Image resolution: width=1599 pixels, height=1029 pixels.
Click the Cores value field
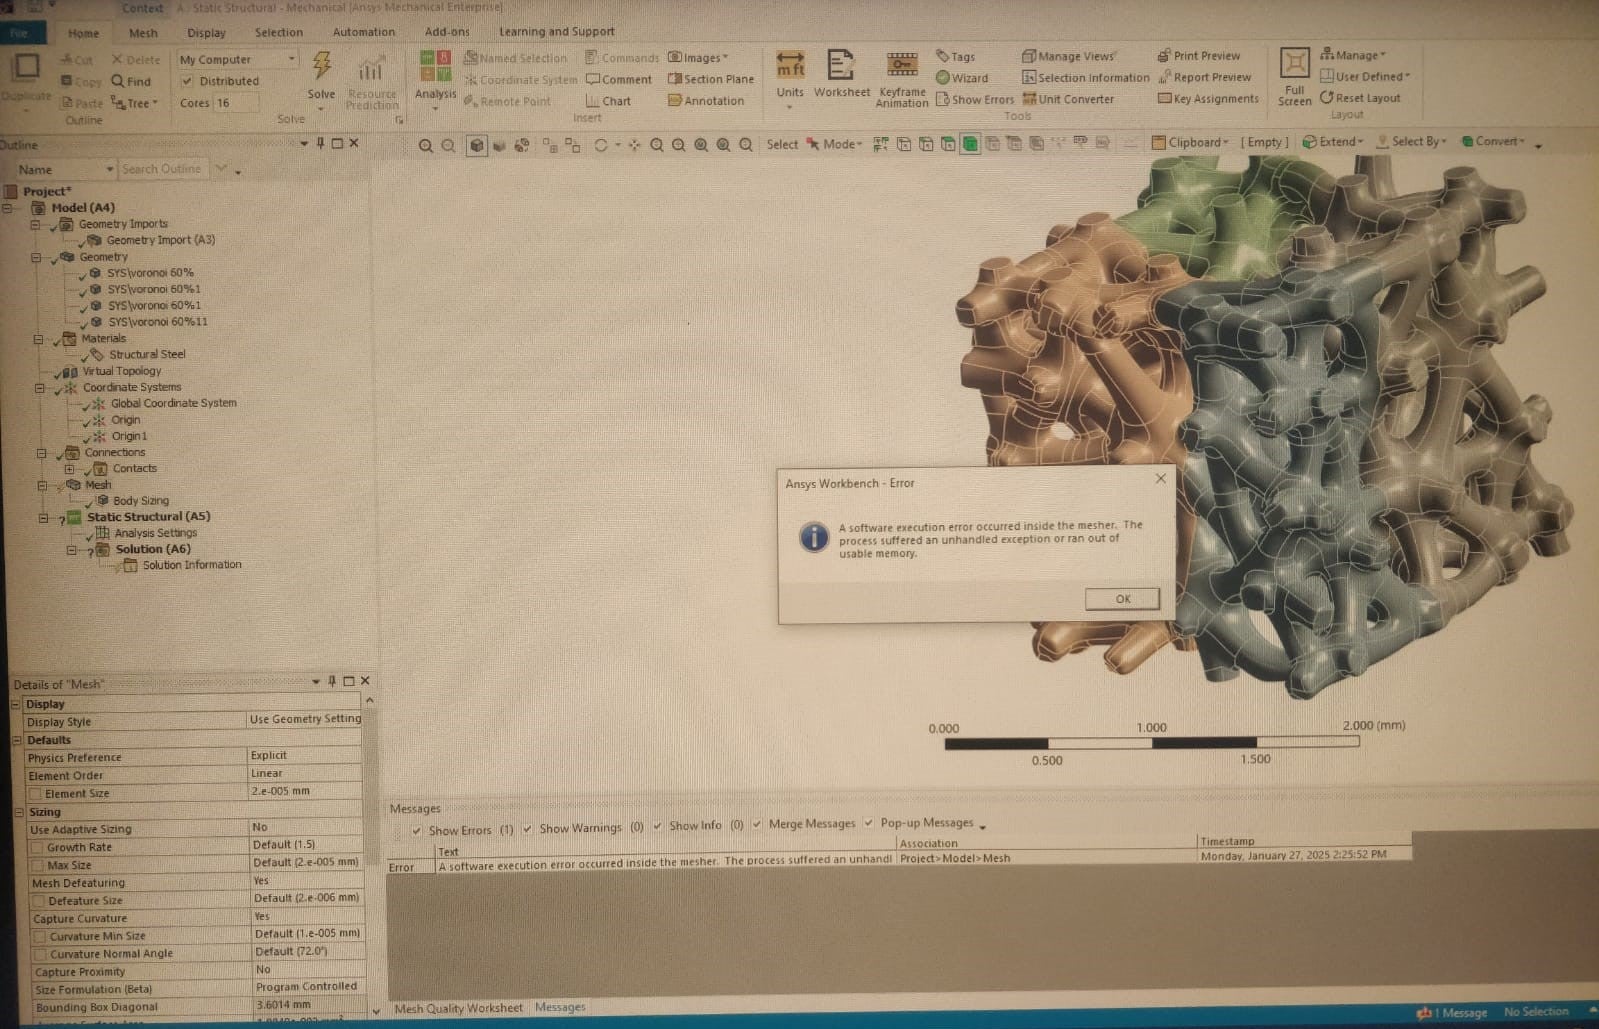(x=236, y=103)
